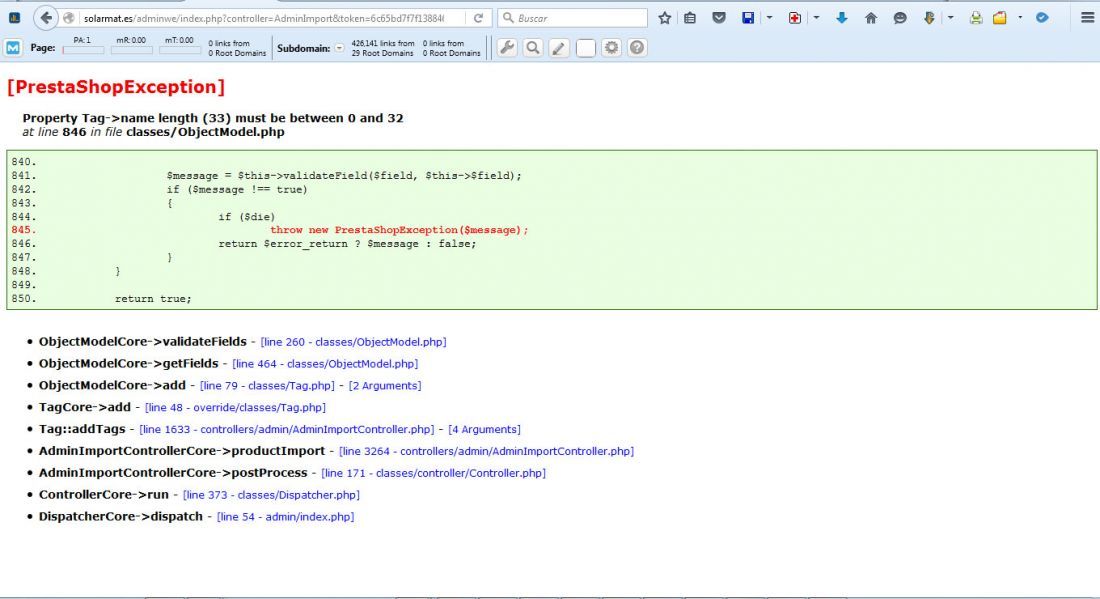Open link line 260 - classes/ObjectModel.php
This screenshot has width=1100, height=599.
pyautogui.click(x=354, y=342)
